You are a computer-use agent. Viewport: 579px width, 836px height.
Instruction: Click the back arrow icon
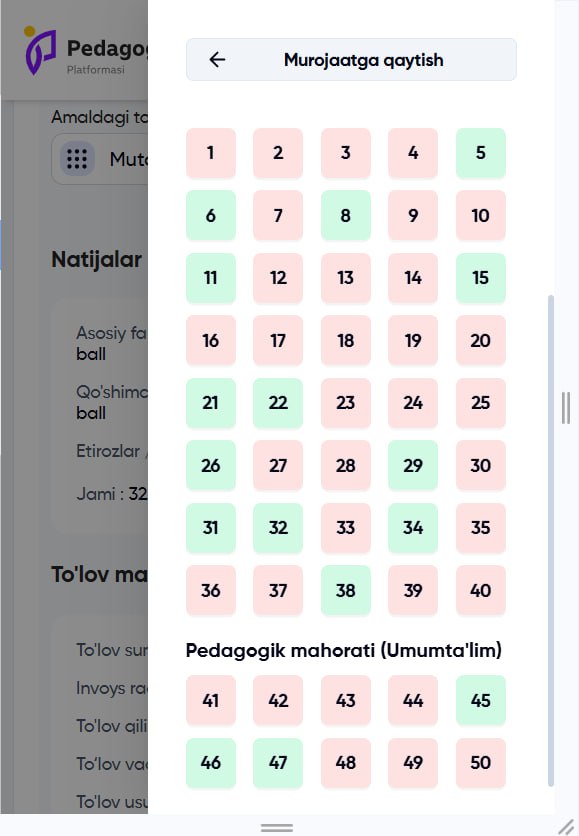coord(216,59)
